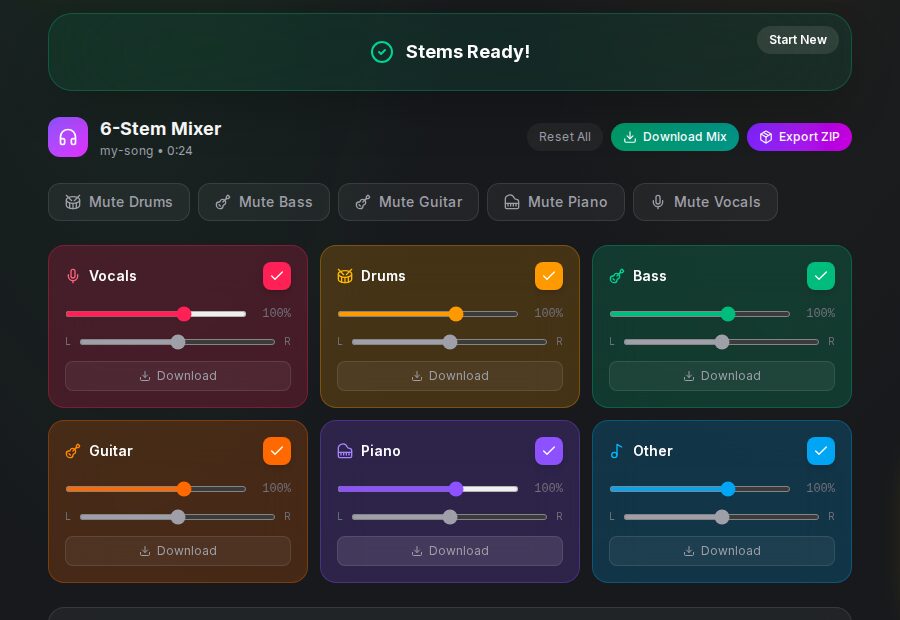
Task: Toggle the Guitar stem checkbox
Action: (x=277, y=451)
